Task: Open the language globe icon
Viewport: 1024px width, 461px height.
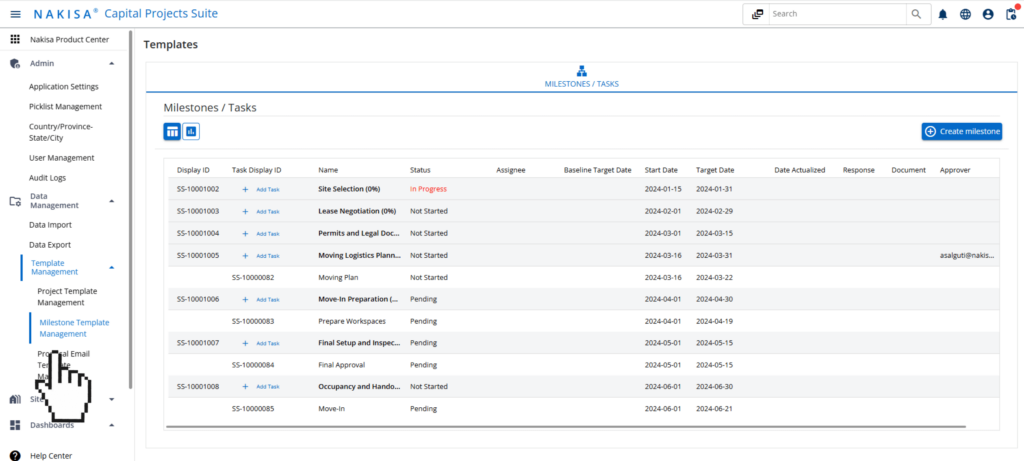Action: [965, 14]
